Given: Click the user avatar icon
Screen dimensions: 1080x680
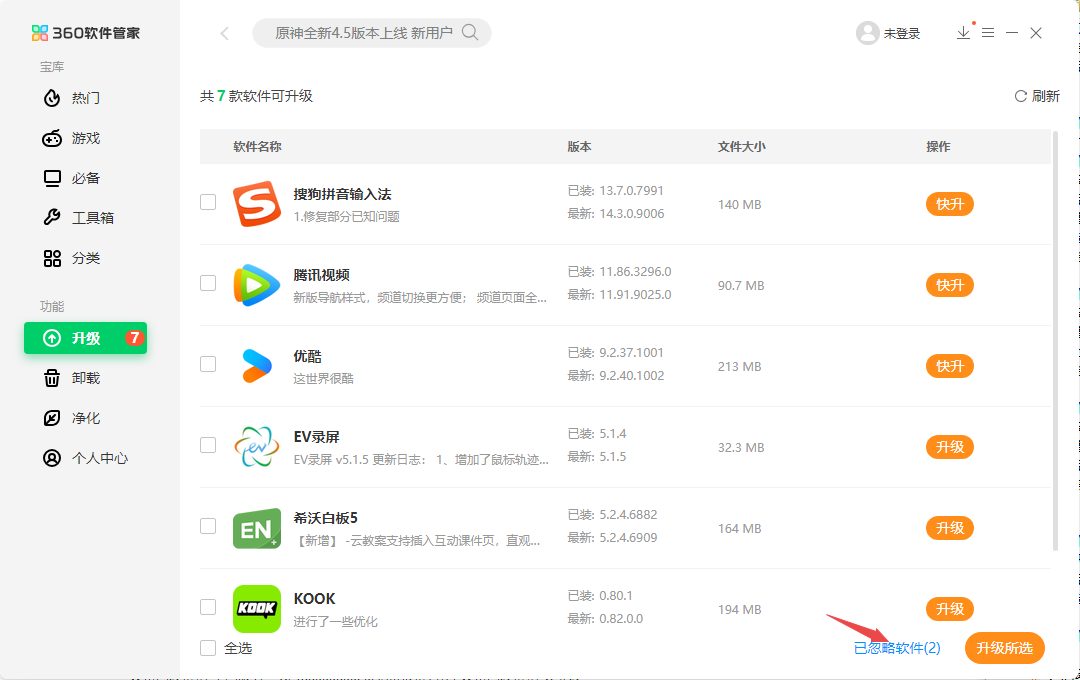Looking at the screenshot, I should (x=868, y=33).
